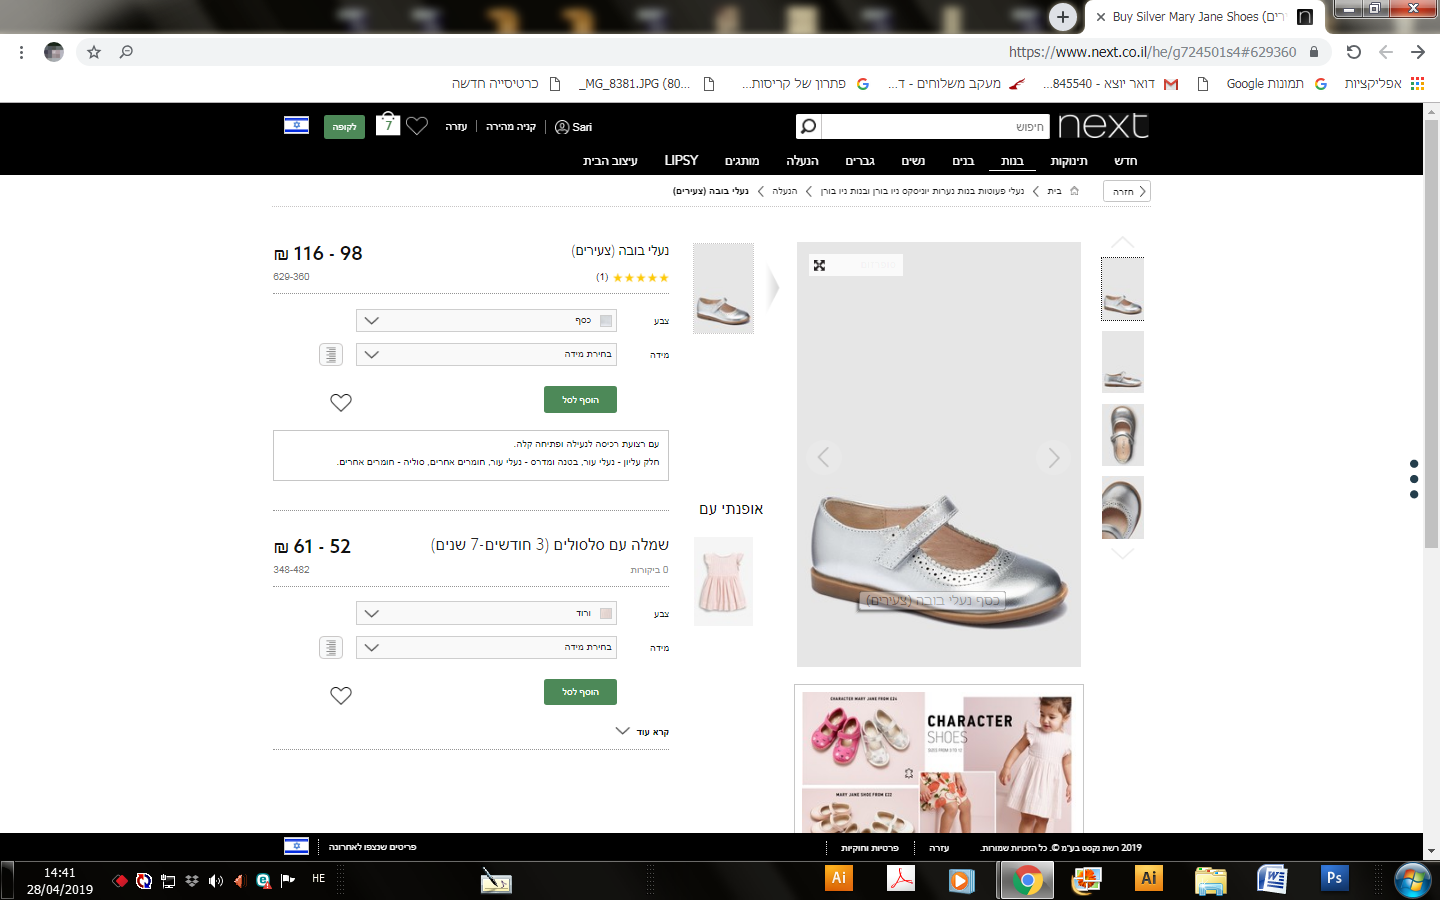The image size is (1440, 900).
Task: Move the thumbnail strip down with the bottom arrow
Action: (1123, 553)
